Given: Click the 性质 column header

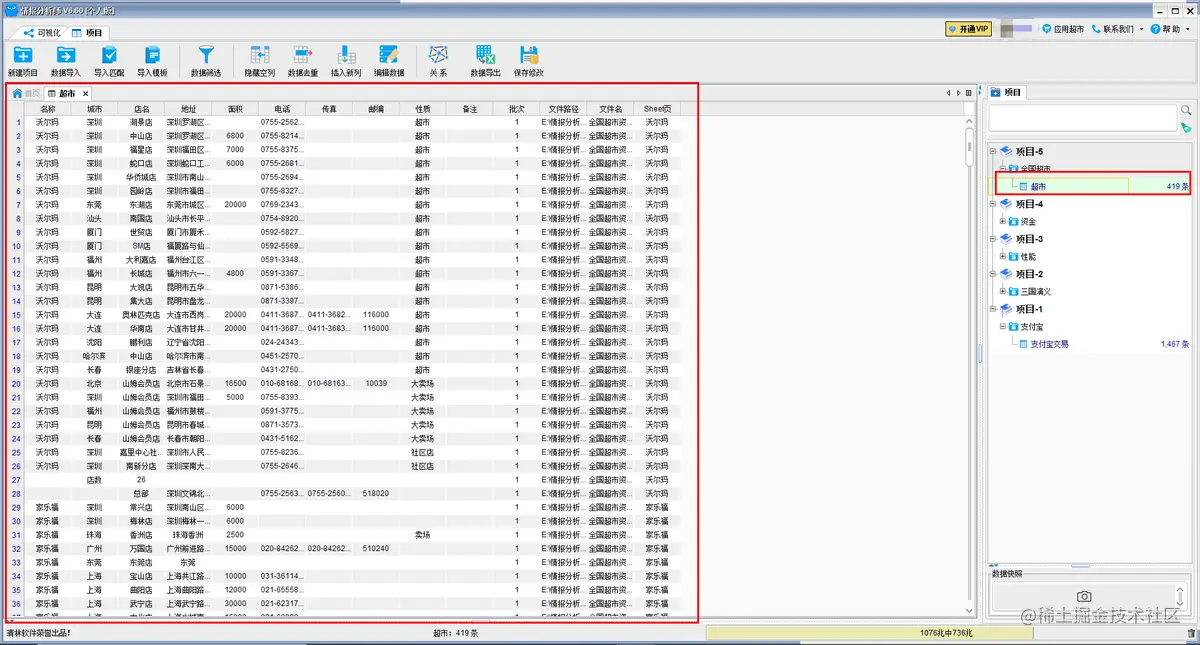Looking at the screenshot, I should [423, 108].
